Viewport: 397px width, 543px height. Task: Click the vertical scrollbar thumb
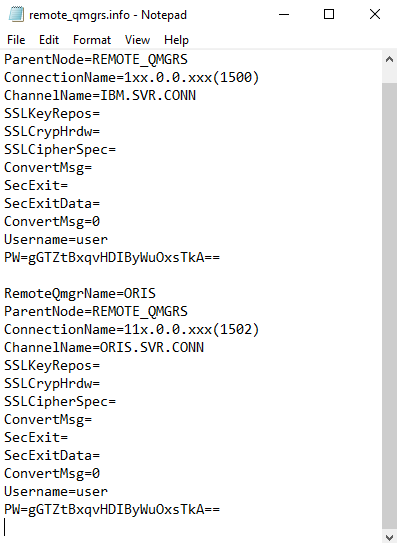[x=389, y=306]
